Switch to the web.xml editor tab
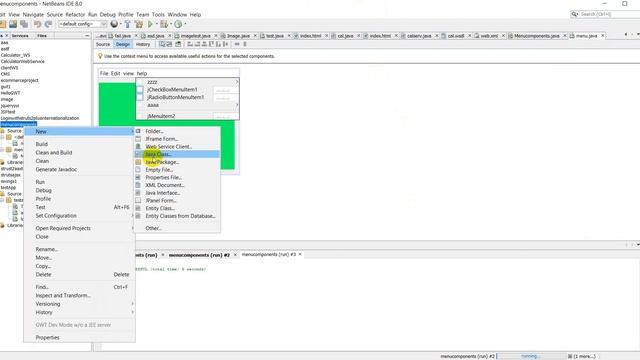This screenshot has width=640, height=360. (x=488, y=36)
